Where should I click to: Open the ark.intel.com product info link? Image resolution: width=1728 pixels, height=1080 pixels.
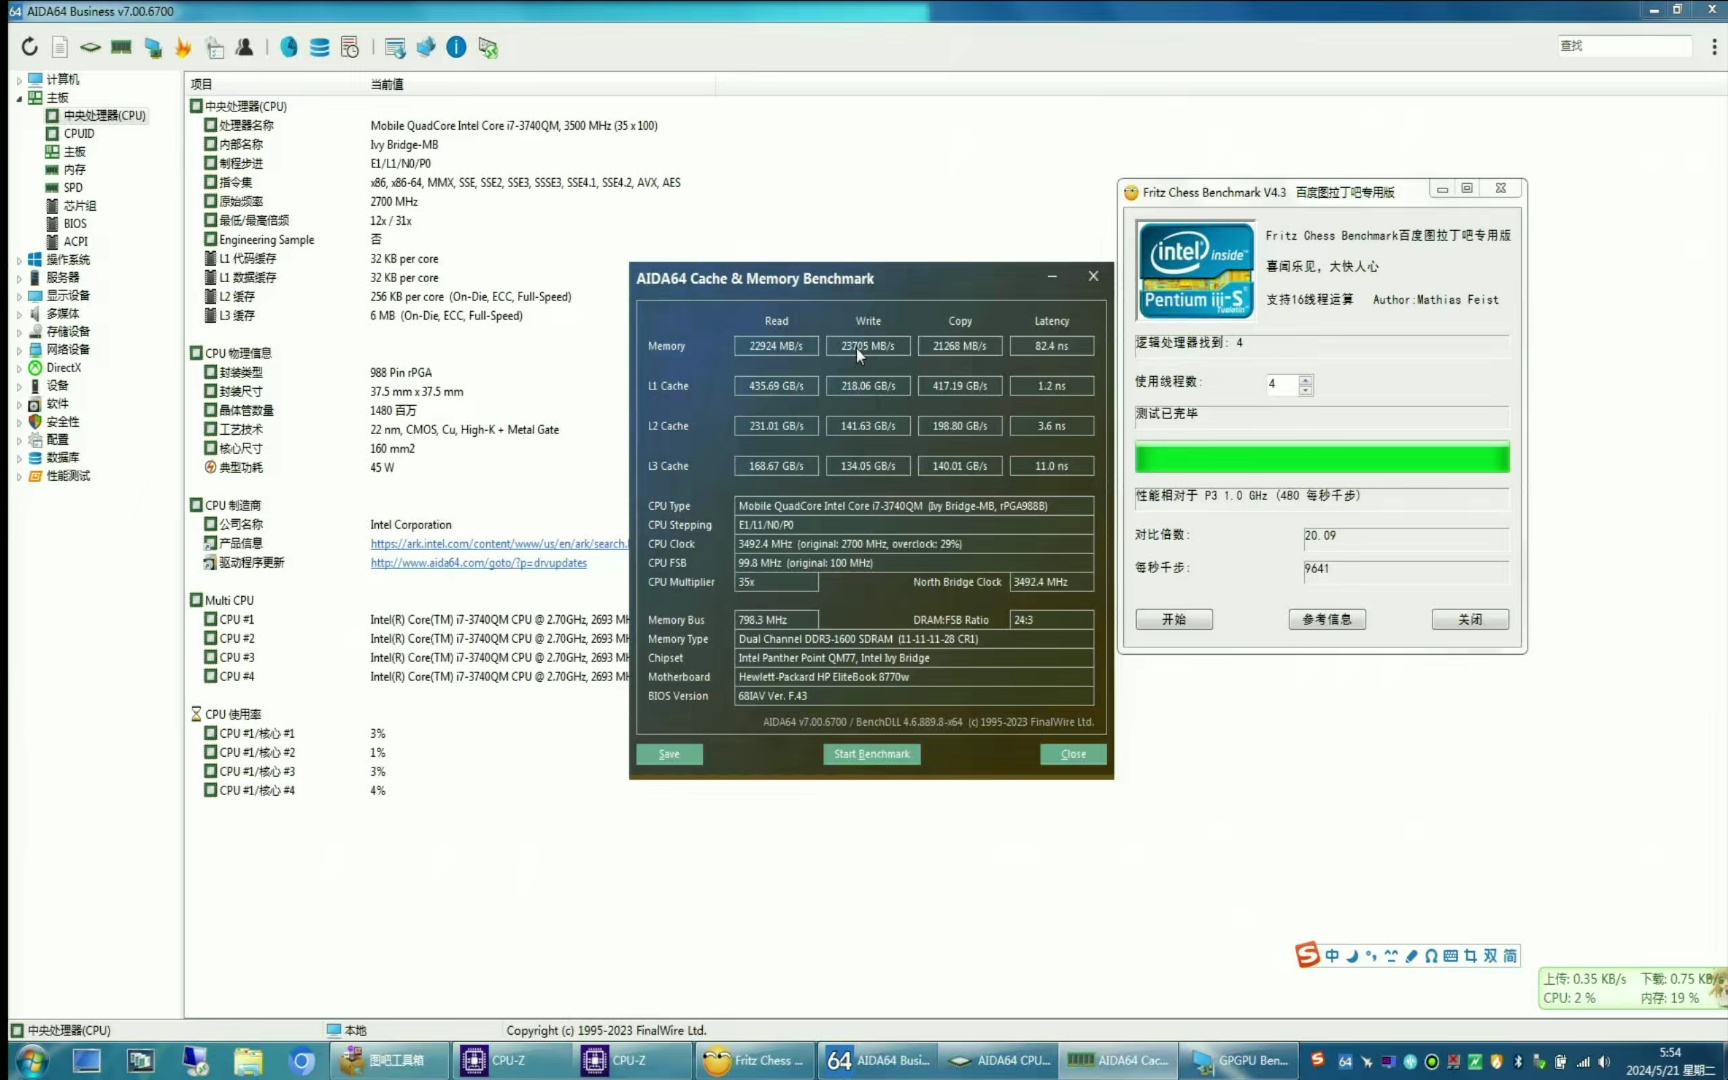tap(498, 544)
